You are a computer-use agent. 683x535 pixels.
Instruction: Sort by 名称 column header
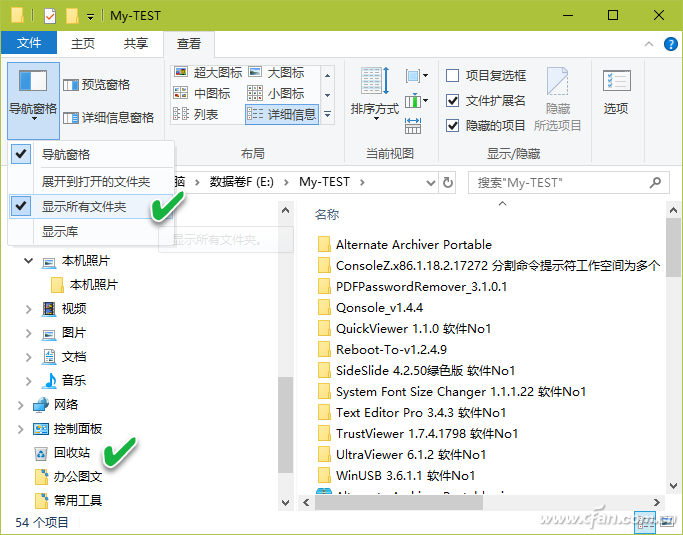pyautogui.click(x=327, y=214)
